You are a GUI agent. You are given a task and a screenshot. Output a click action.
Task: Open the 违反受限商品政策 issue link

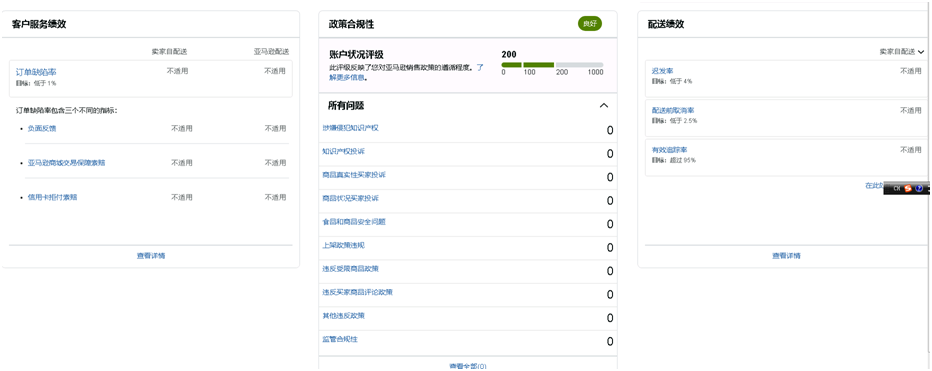(x=351, y=269)
